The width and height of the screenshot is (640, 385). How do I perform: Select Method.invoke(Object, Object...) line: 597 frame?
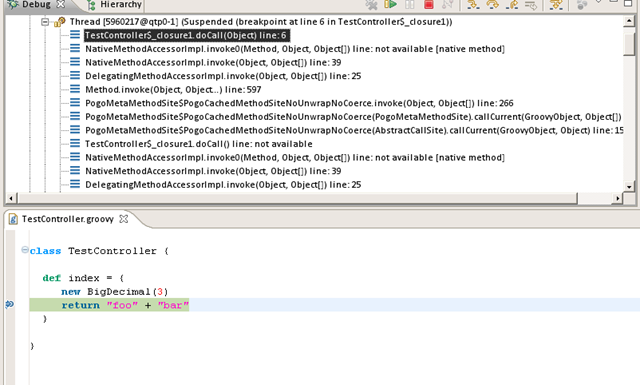click(x=173, y=89)
